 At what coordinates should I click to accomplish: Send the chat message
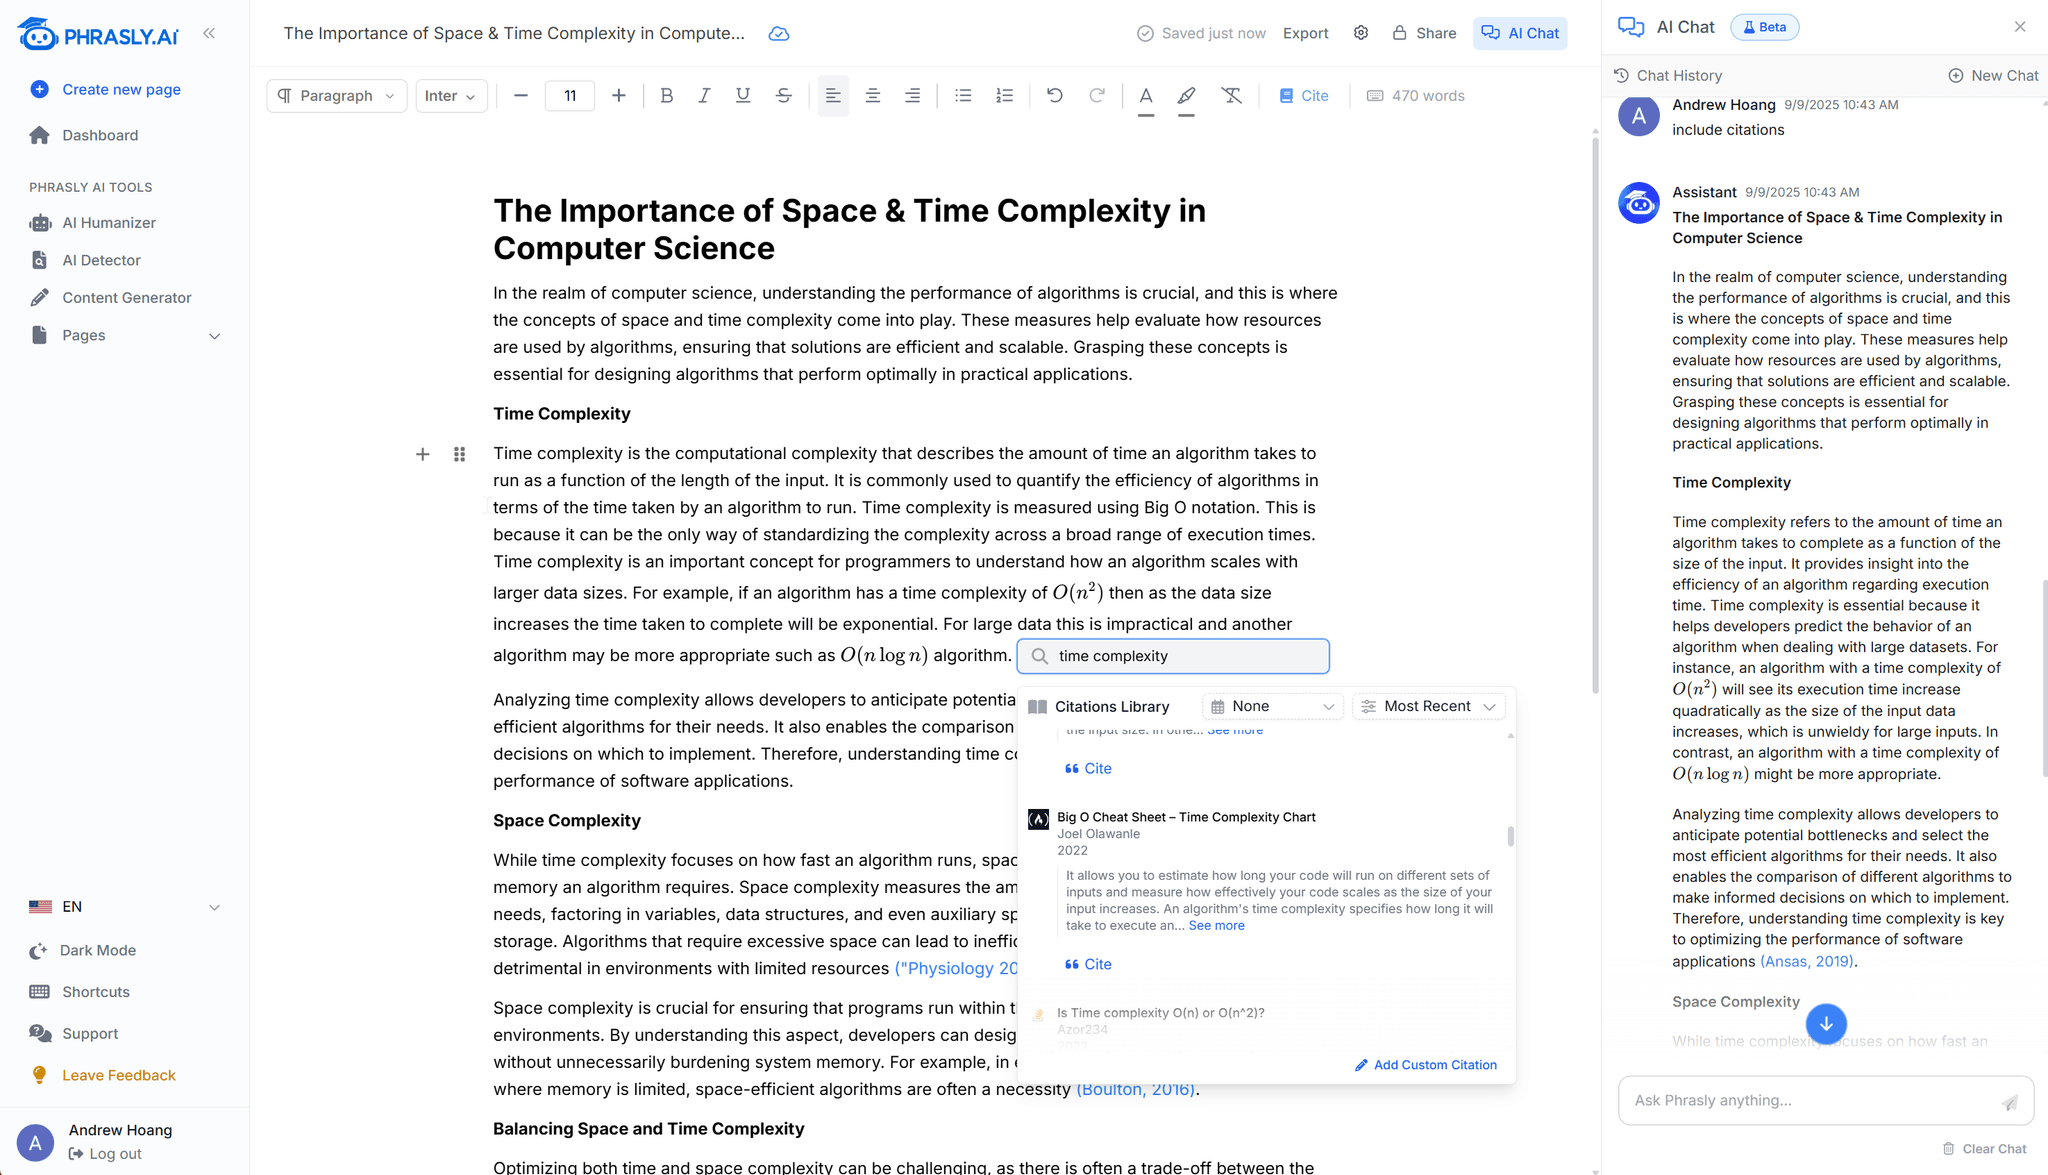(x=2010, y=1102)
